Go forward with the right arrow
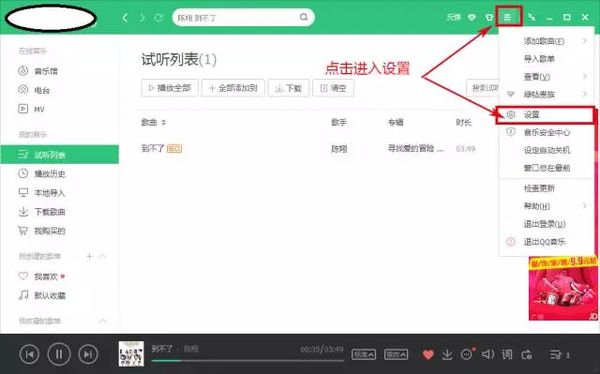Viewport: 600px width, 374px height. click(x=142, y=18)
